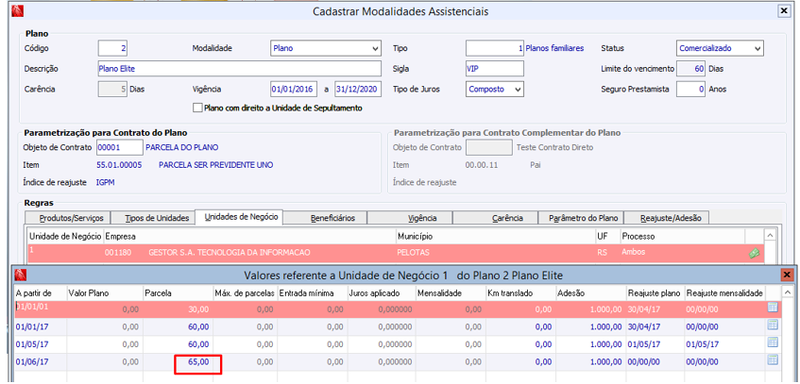Click the Entrada mínima column header
The width and height of the screenshot is (800, 384).
click(x=312, y=293)
